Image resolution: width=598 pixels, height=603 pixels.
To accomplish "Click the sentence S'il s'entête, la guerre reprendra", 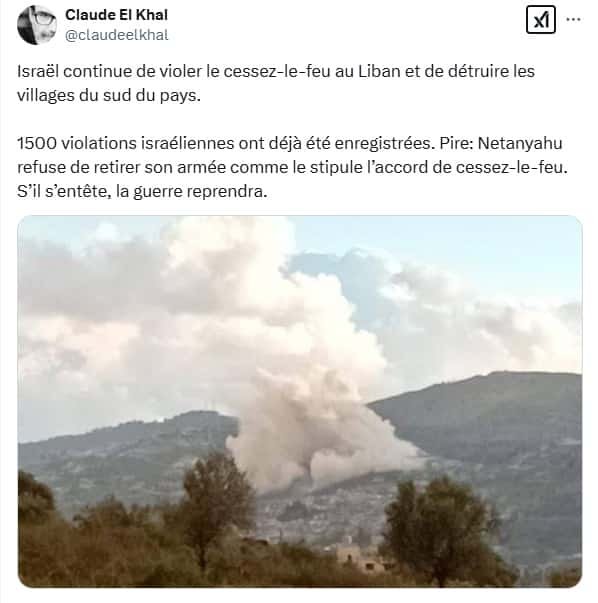I will click(142, 191).
